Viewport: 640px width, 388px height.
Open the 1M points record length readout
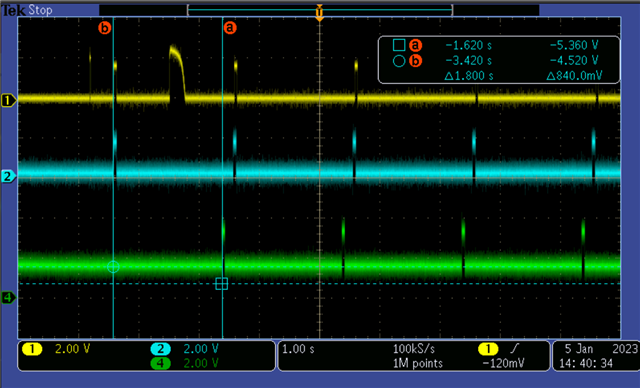pyautogui.click(x=418, y=363)
